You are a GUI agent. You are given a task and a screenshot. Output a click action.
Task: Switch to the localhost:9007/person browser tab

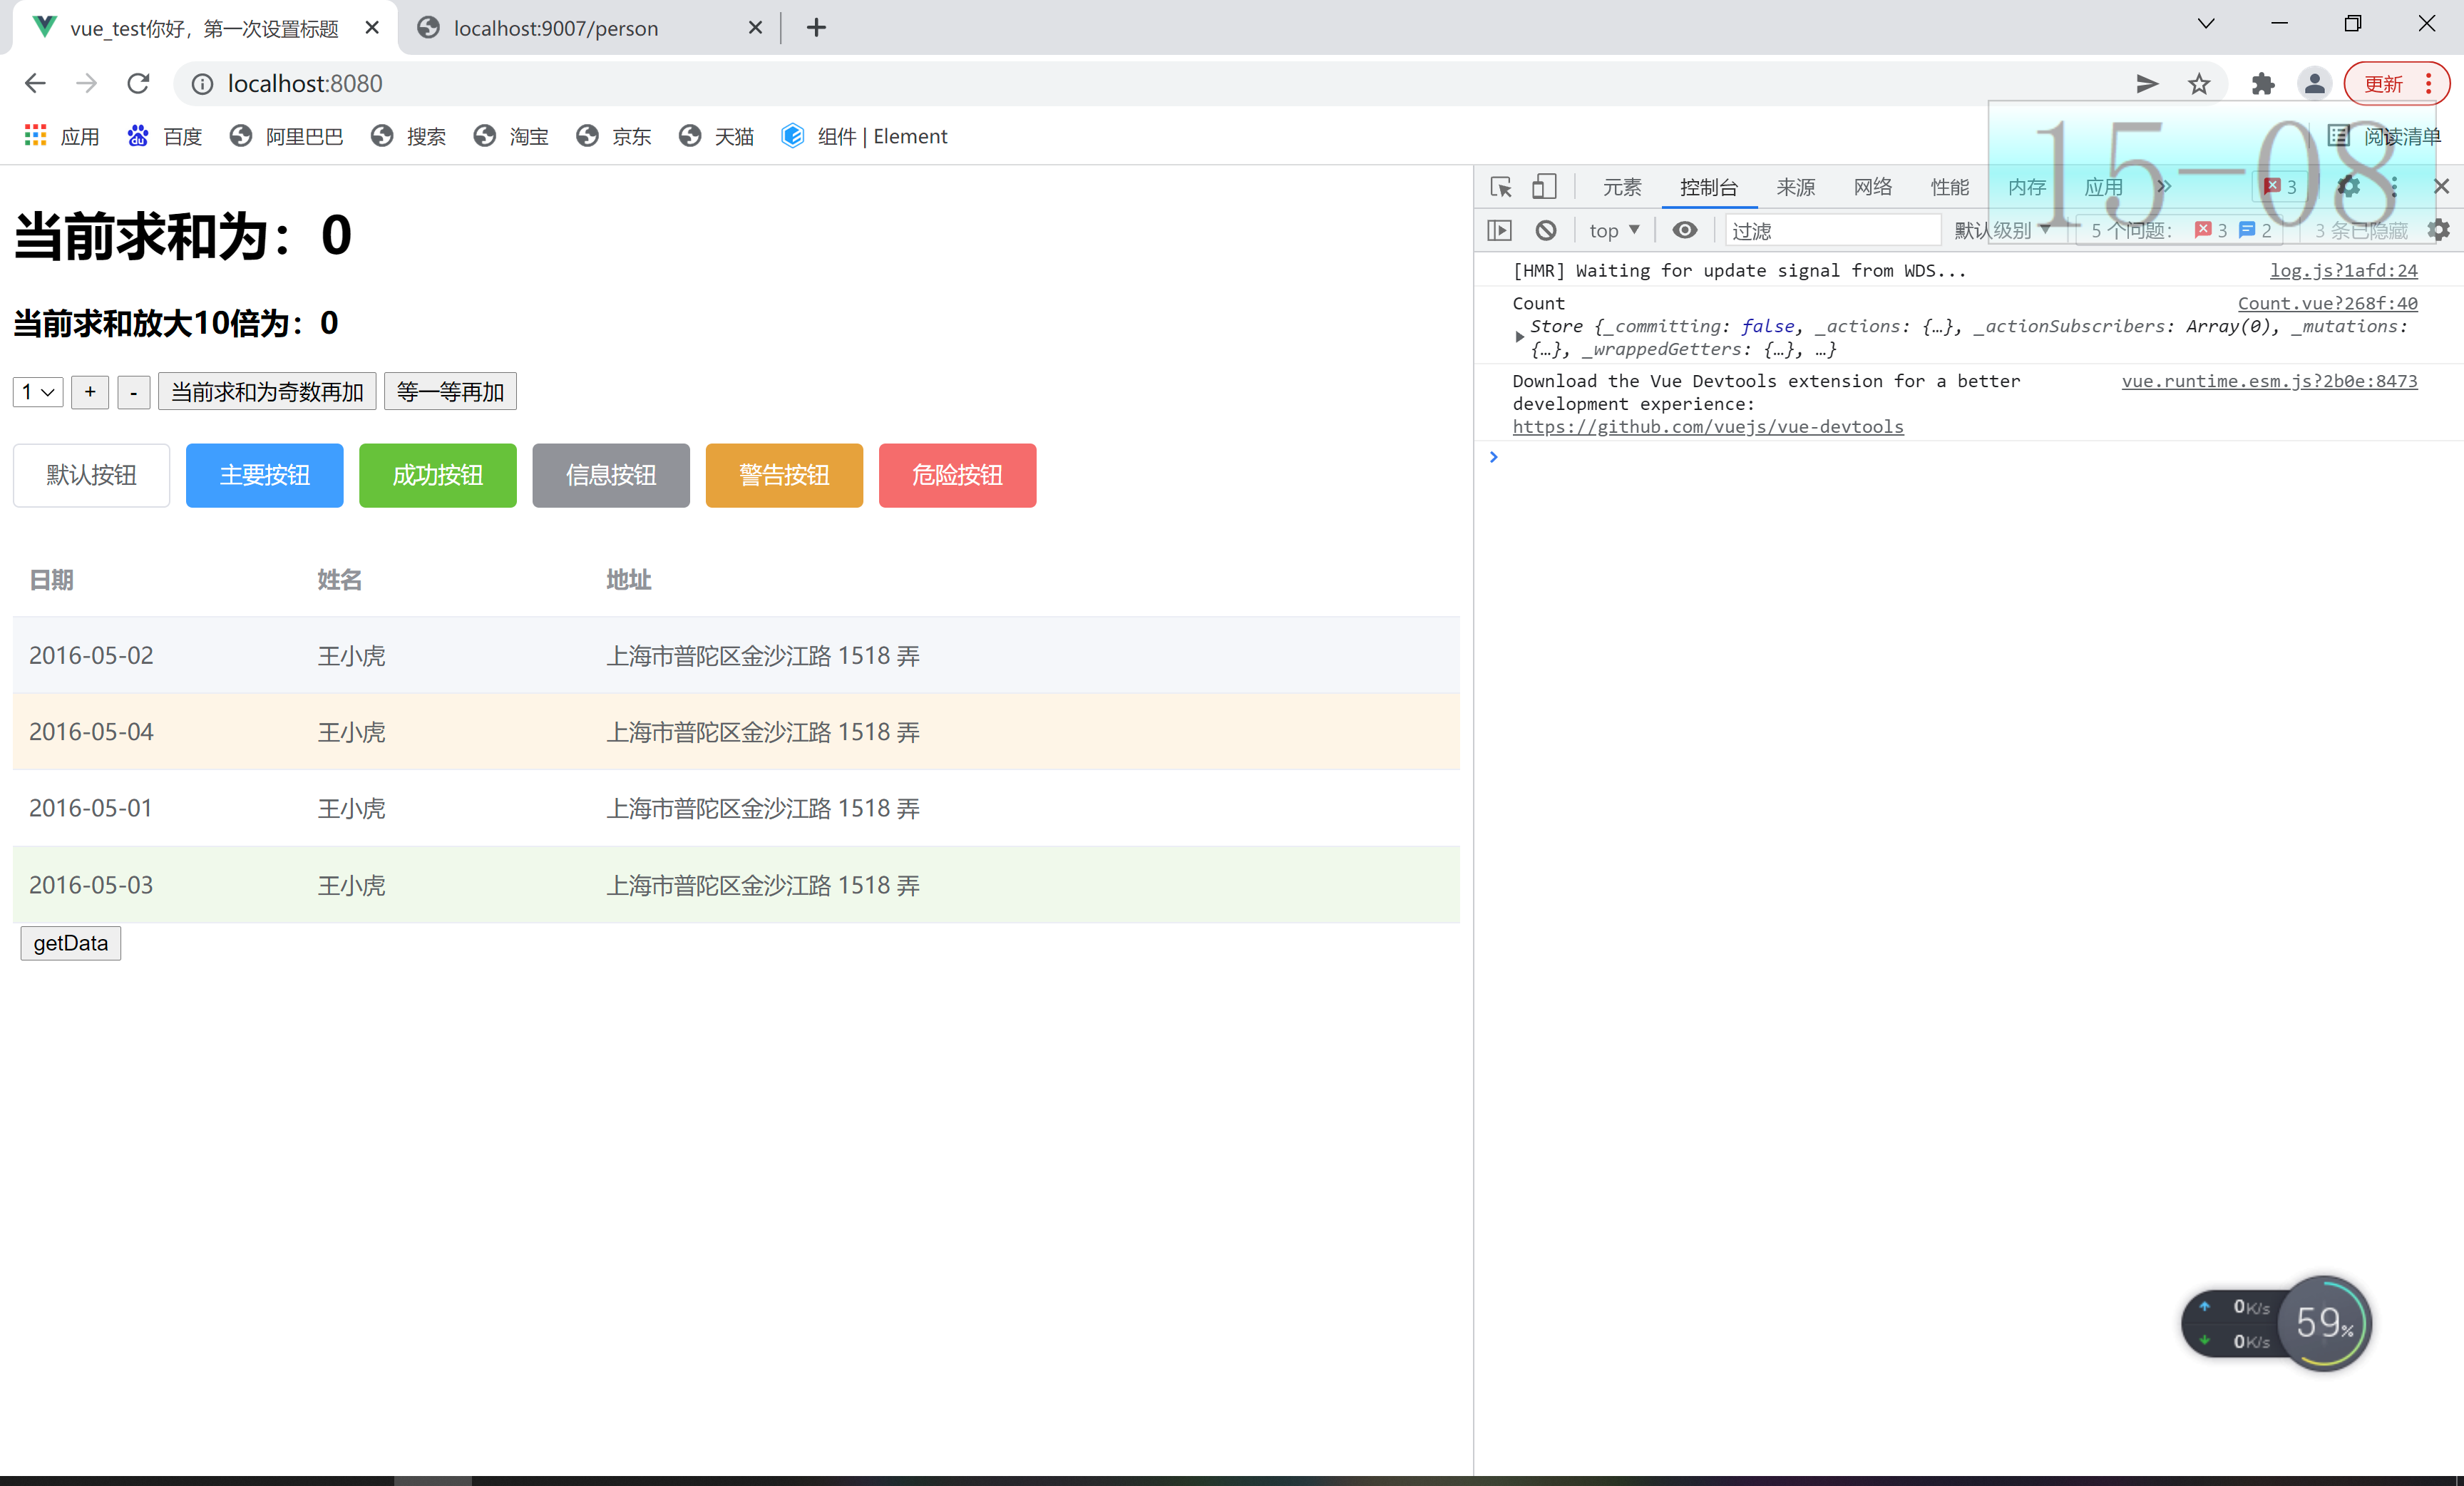(588, 28)
